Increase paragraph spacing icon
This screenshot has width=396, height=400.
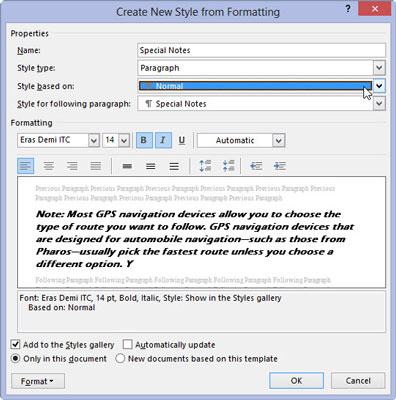click(205, 166)
